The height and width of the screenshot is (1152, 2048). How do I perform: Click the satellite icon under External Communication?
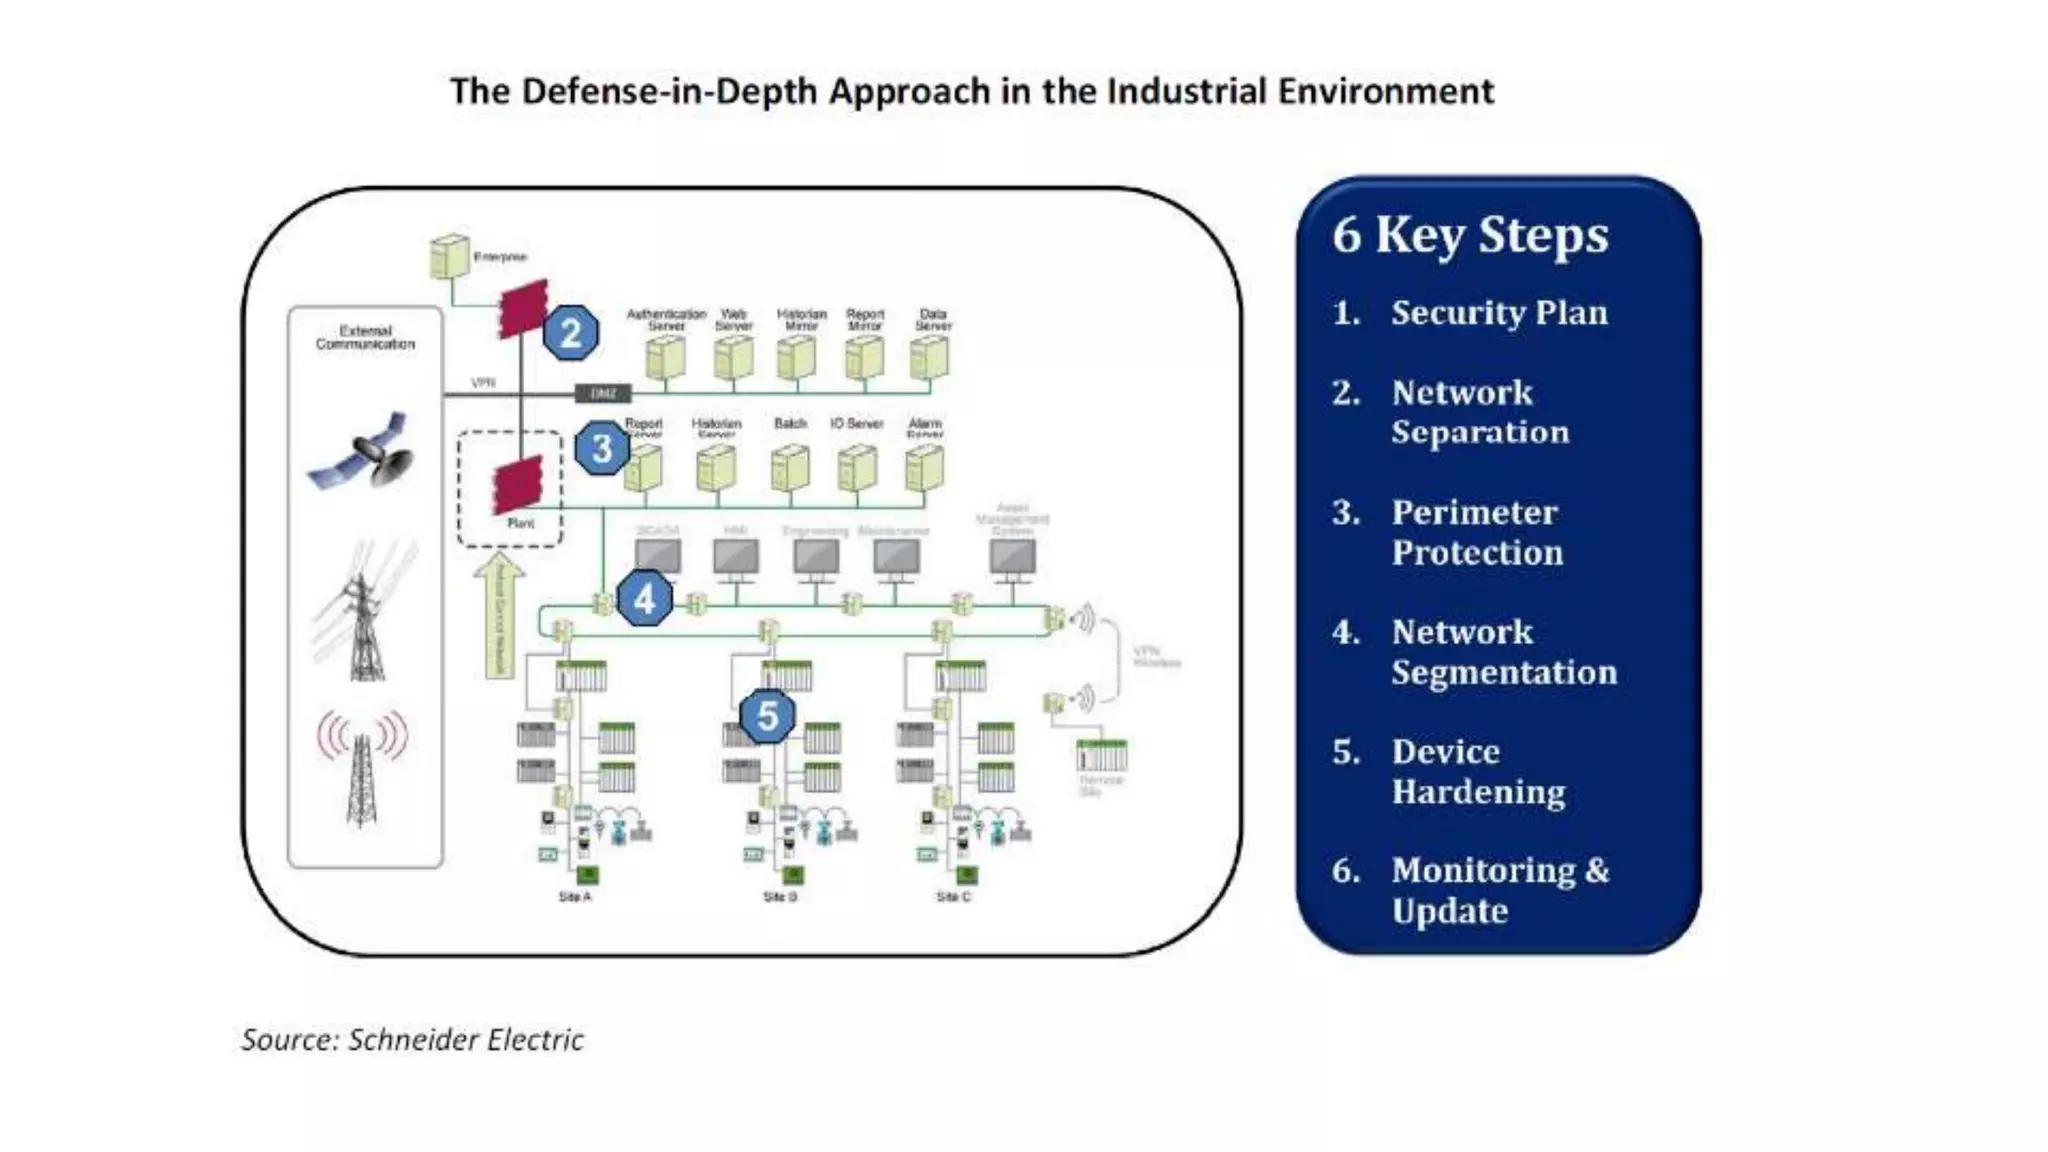point(363,452)
